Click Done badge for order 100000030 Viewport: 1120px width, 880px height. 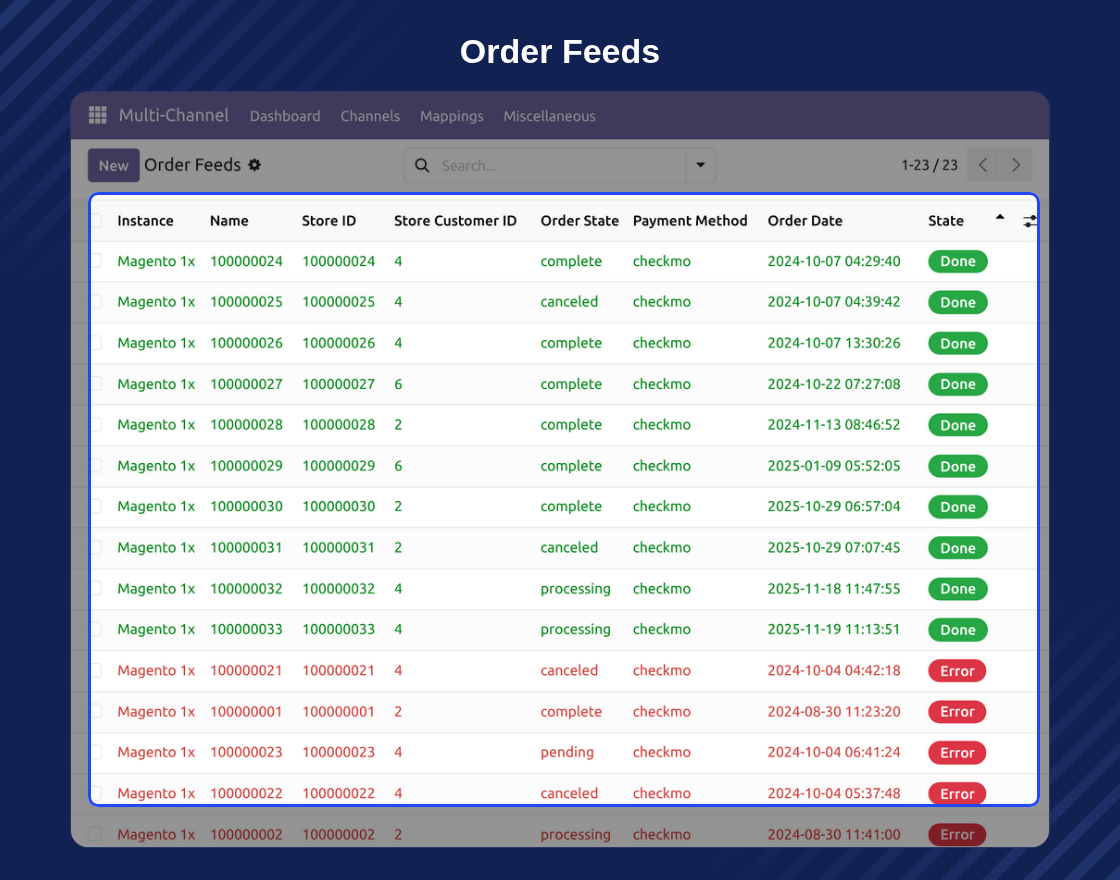tap(958, 507)
